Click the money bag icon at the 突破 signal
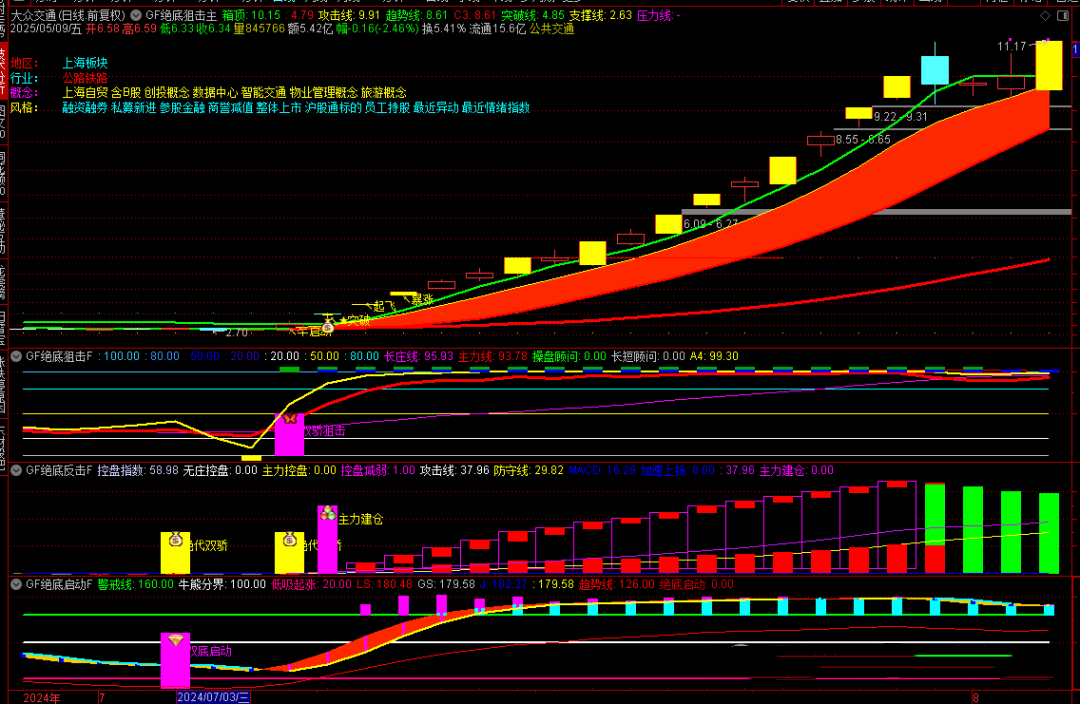This screenshot has height=704, width=1080. click(328, 327)
